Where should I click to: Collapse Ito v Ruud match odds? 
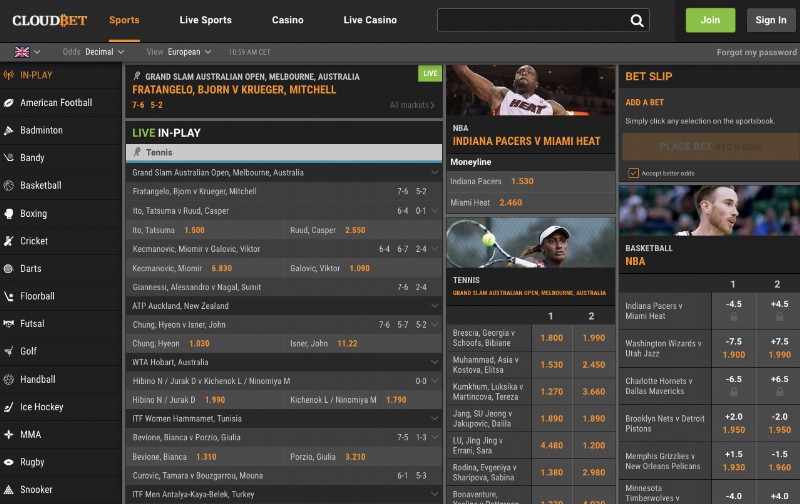tap(434, 210)
